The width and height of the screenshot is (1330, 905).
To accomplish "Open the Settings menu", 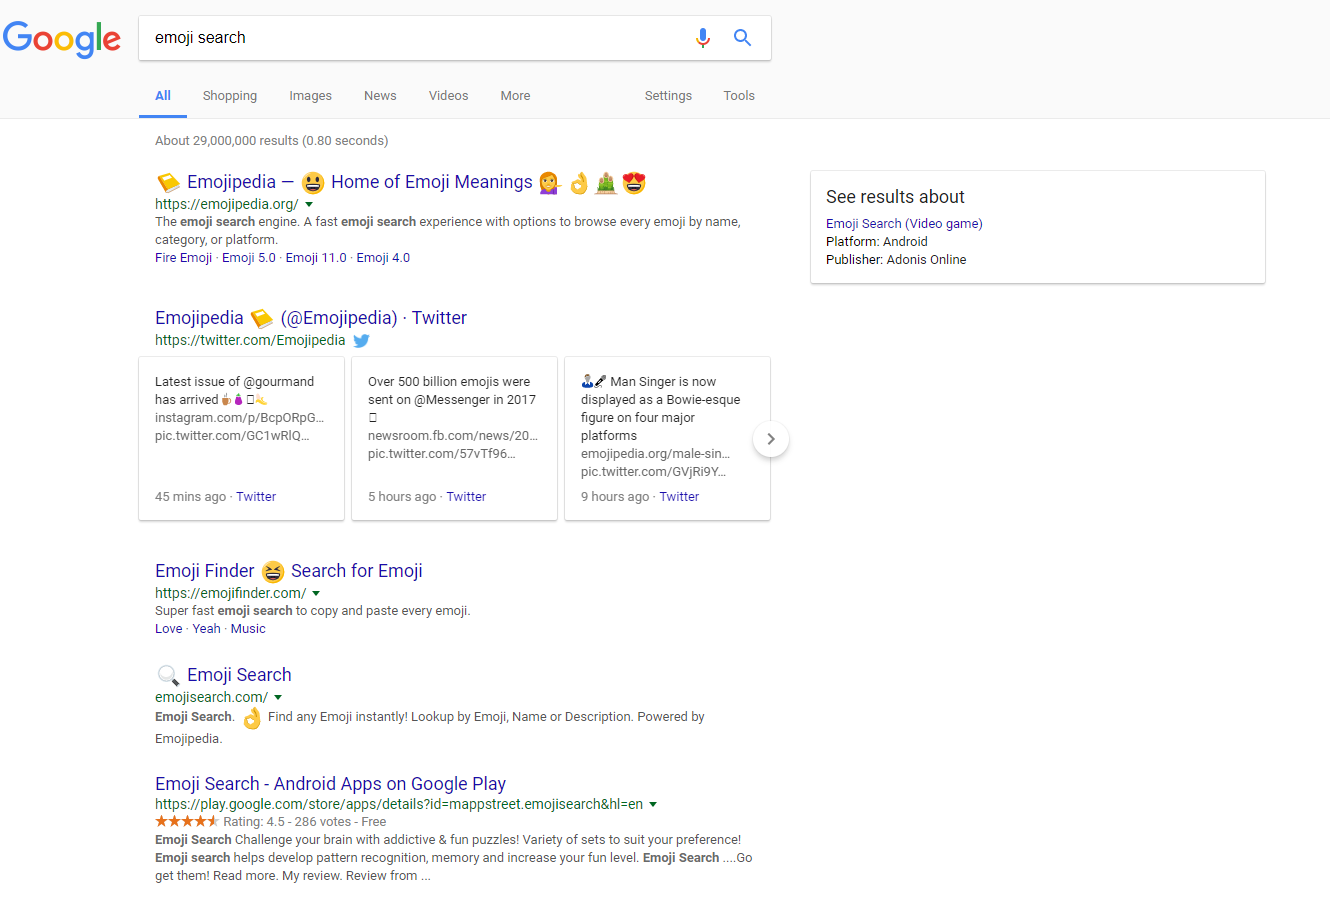I will coord(668,96).
